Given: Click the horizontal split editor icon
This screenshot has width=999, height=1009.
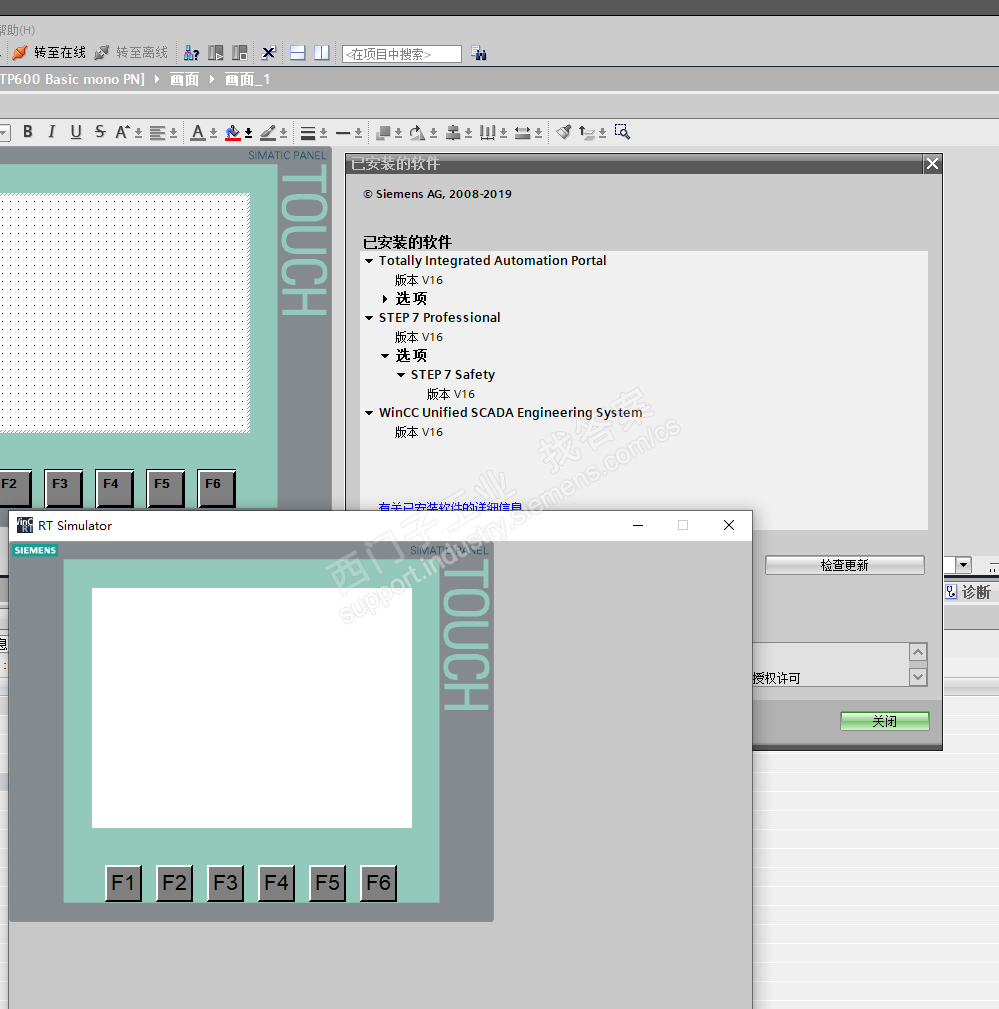Looking at the screenshot, I should click(x=297, y=53).
